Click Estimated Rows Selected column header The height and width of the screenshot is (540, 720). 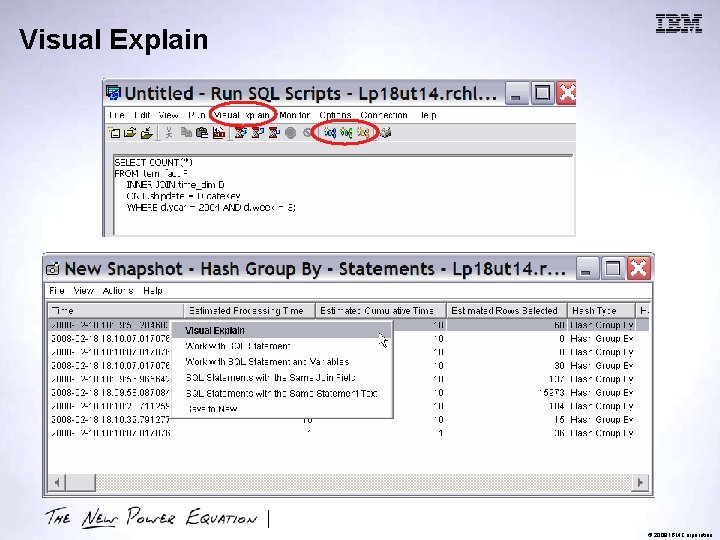[507, 310]
